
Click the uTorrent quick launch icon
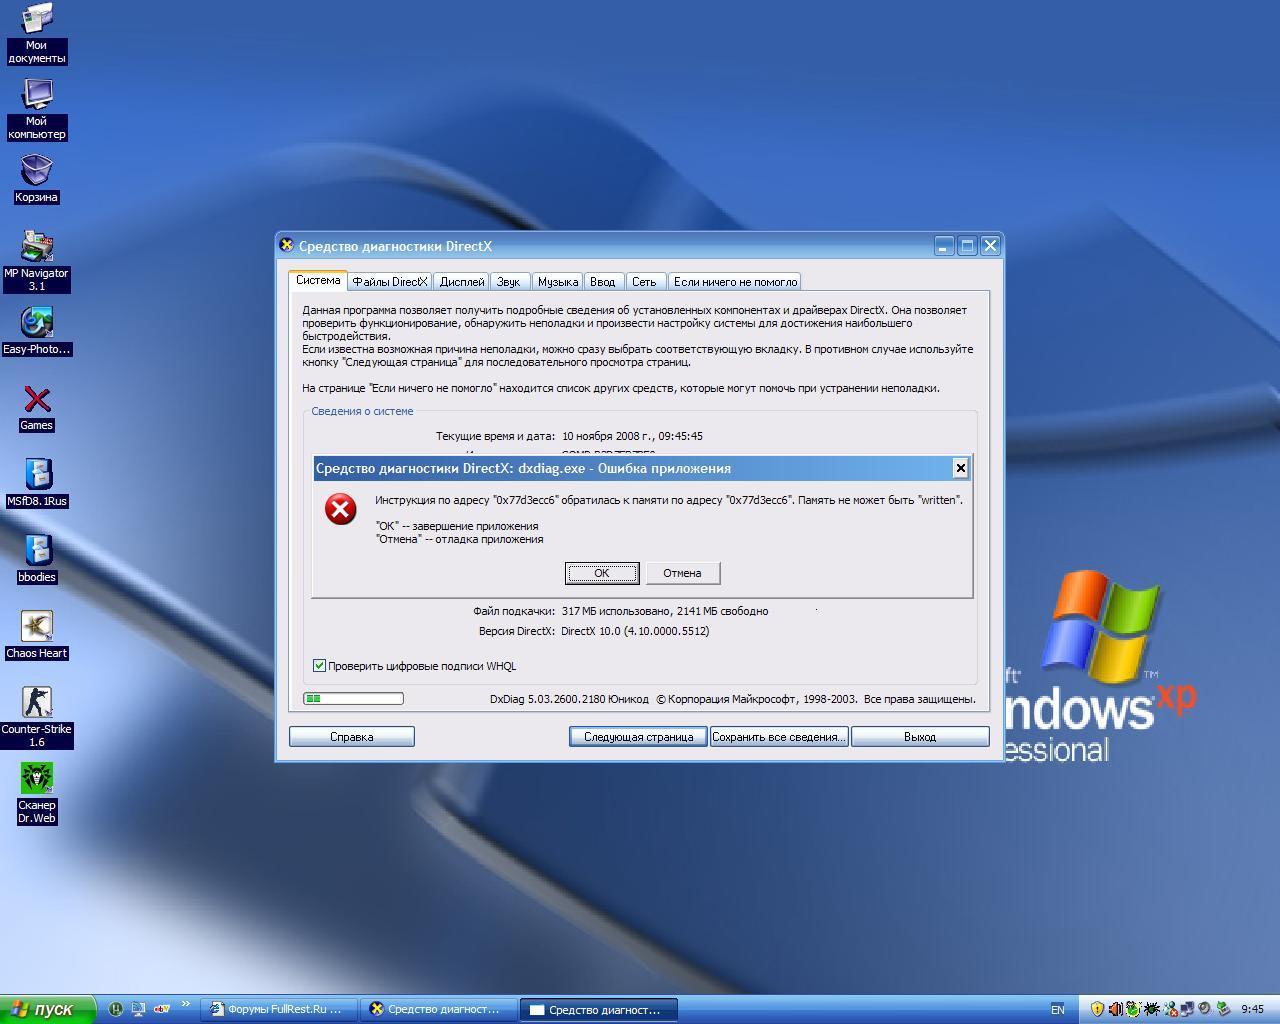[x=116, y=1009]
